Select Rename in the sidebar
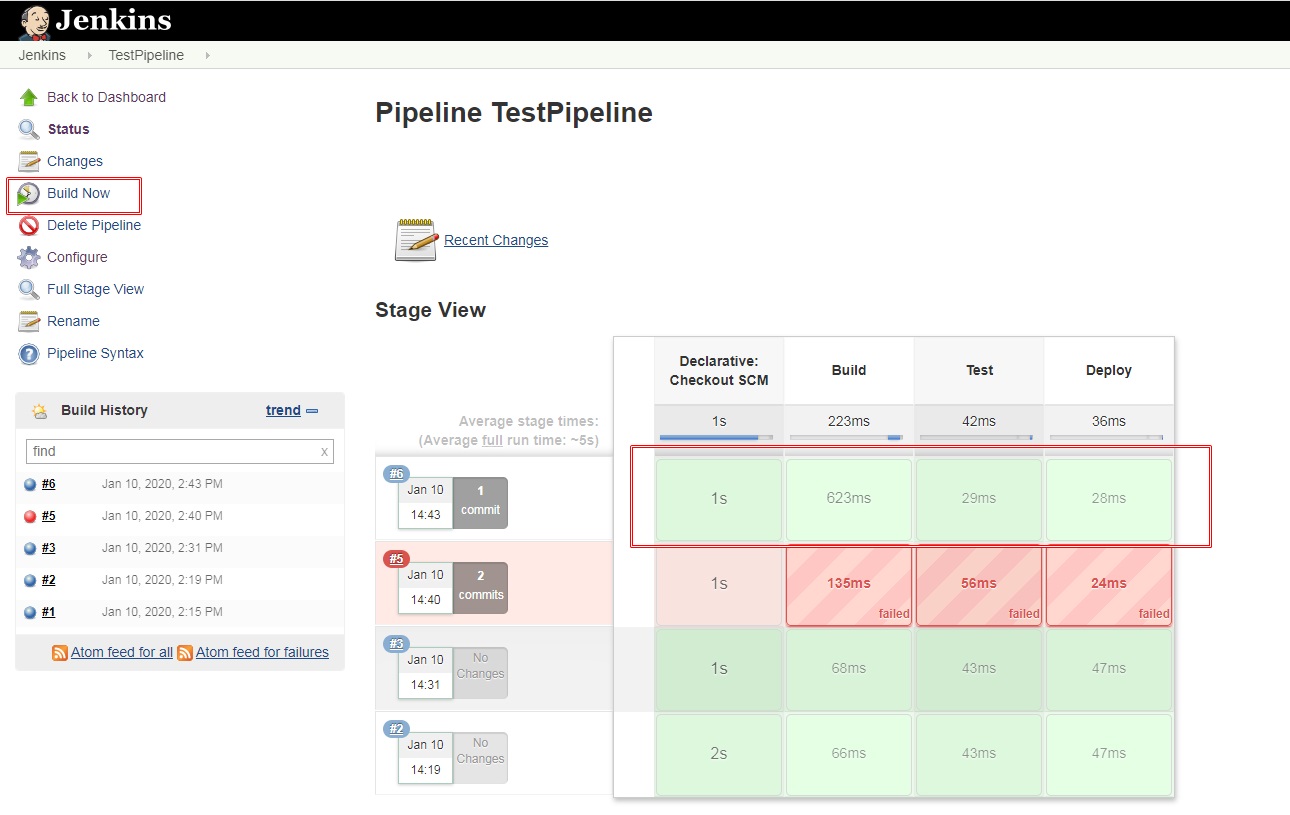Image resolution: width=1290 pixels, height=815 pixels. (73, 321)
